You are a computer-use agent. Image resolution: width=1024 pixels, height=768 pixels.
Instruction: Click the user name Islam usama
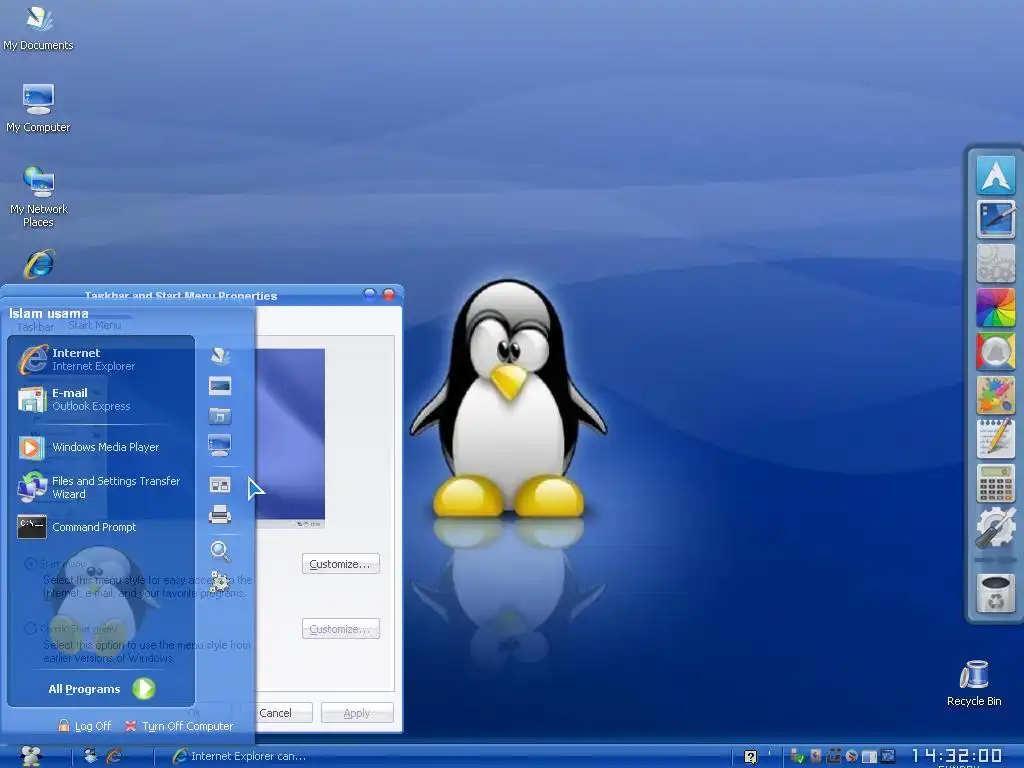(x=48, y=313)
